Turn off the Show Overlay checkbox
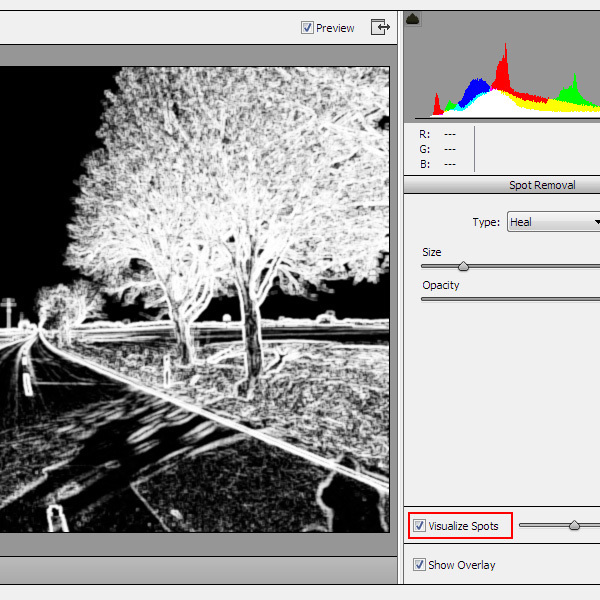Screen dimensions: 600x600 point(420,565)
